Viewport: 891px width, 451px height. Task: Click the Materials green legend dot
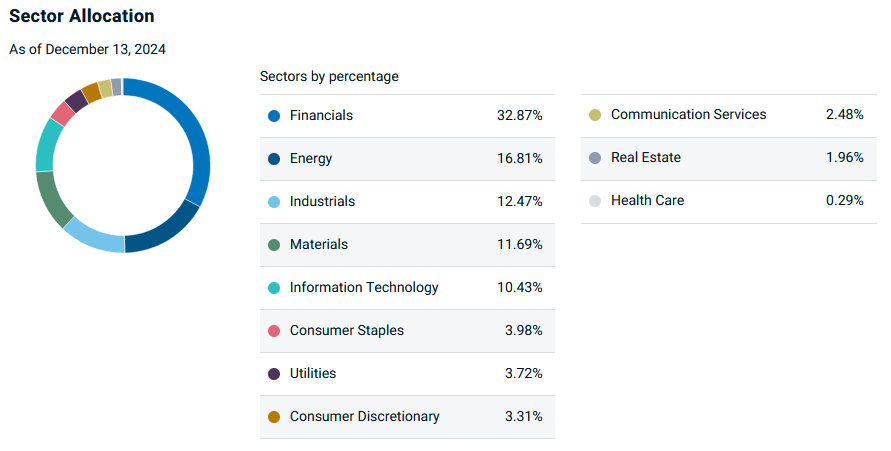click(274, 245)
